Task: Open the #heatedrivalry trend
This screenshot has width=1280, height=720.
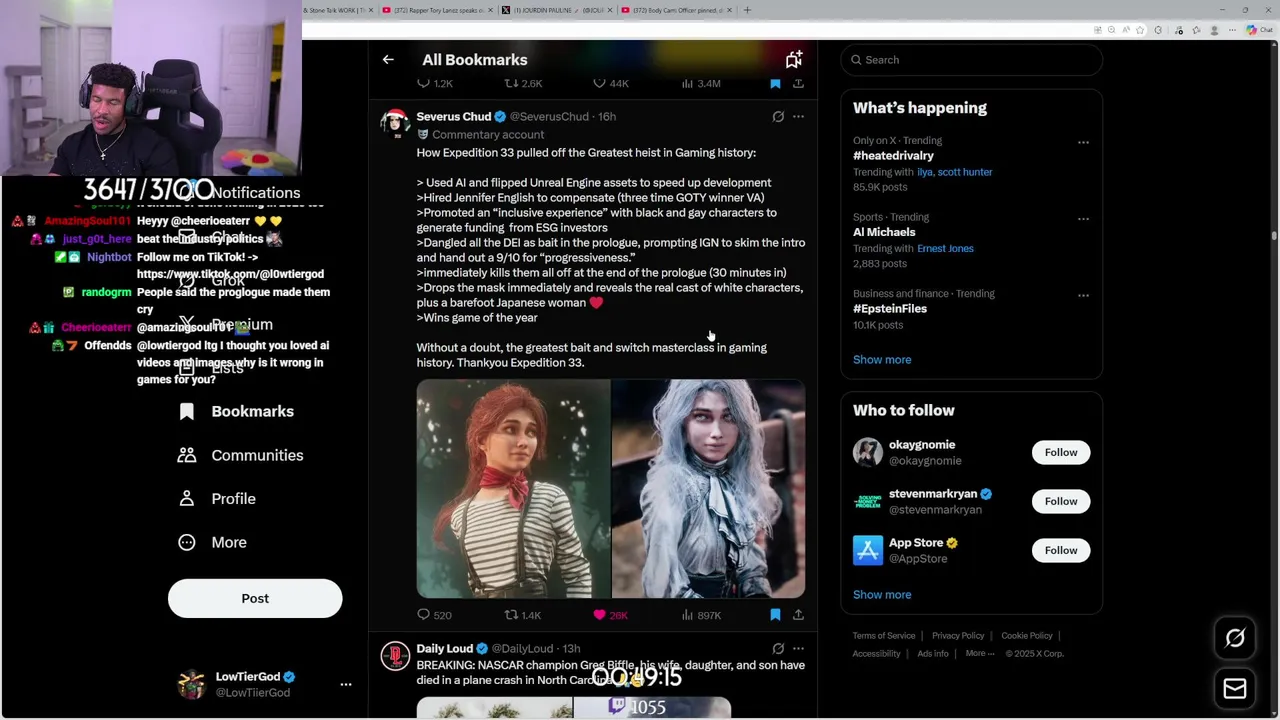Action: coord(893,156)
